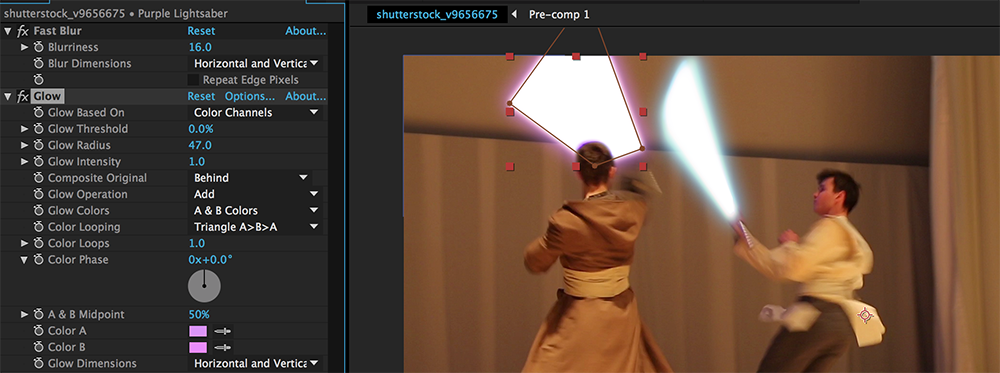
Task: Open the Color Looping dropdown
Action: tap(255, 227)
